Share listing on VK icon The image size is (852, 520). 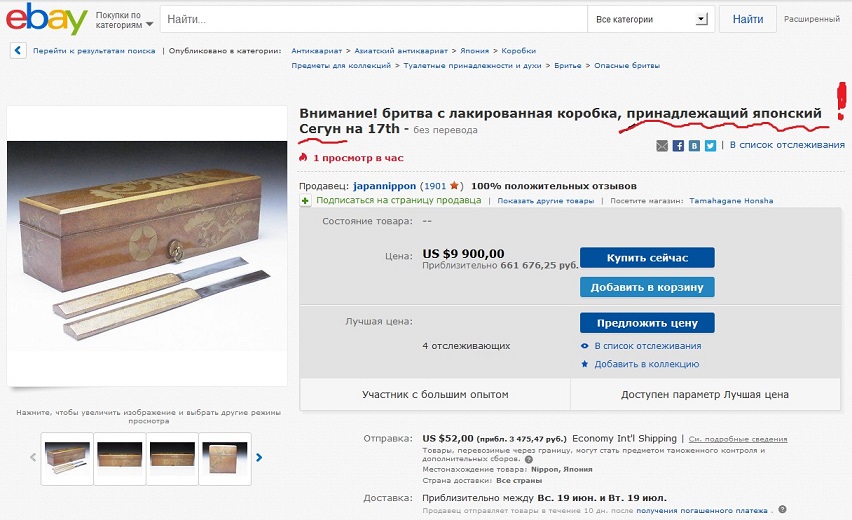(x=694, y=146)
